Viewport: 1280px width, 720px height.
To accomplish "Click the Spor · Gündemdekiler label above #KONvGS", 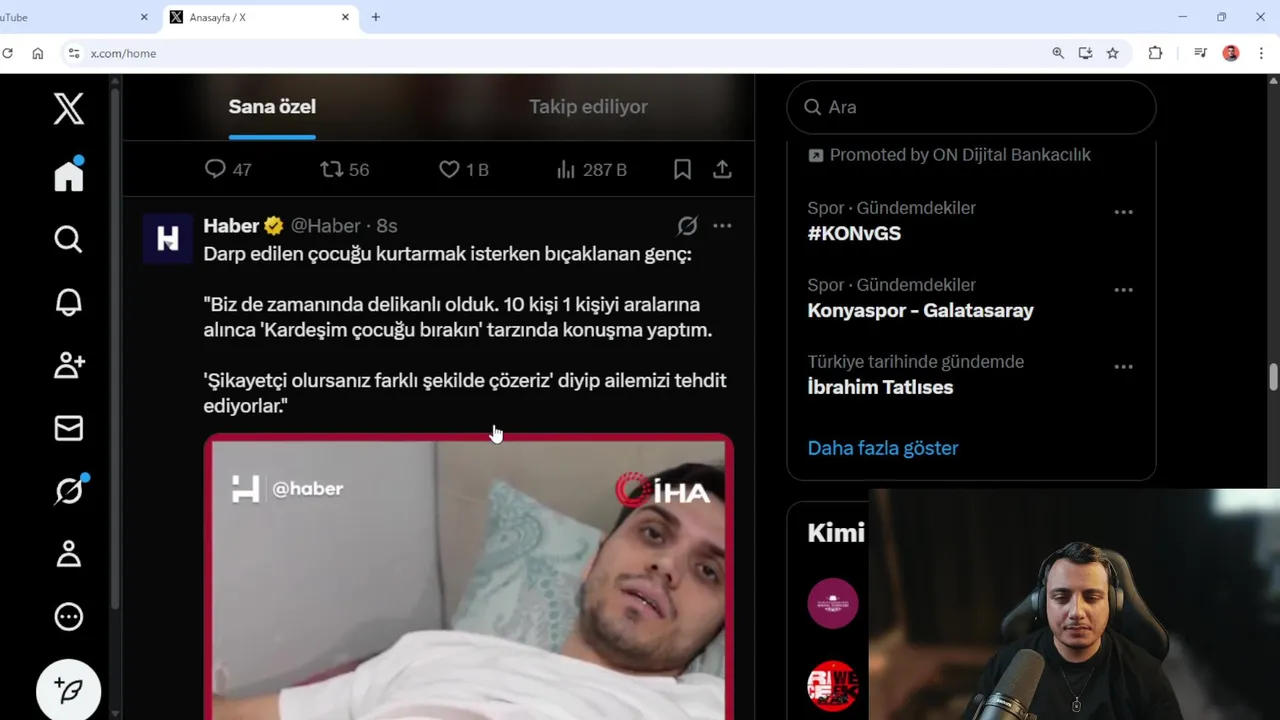I will (x=891, y=208).
